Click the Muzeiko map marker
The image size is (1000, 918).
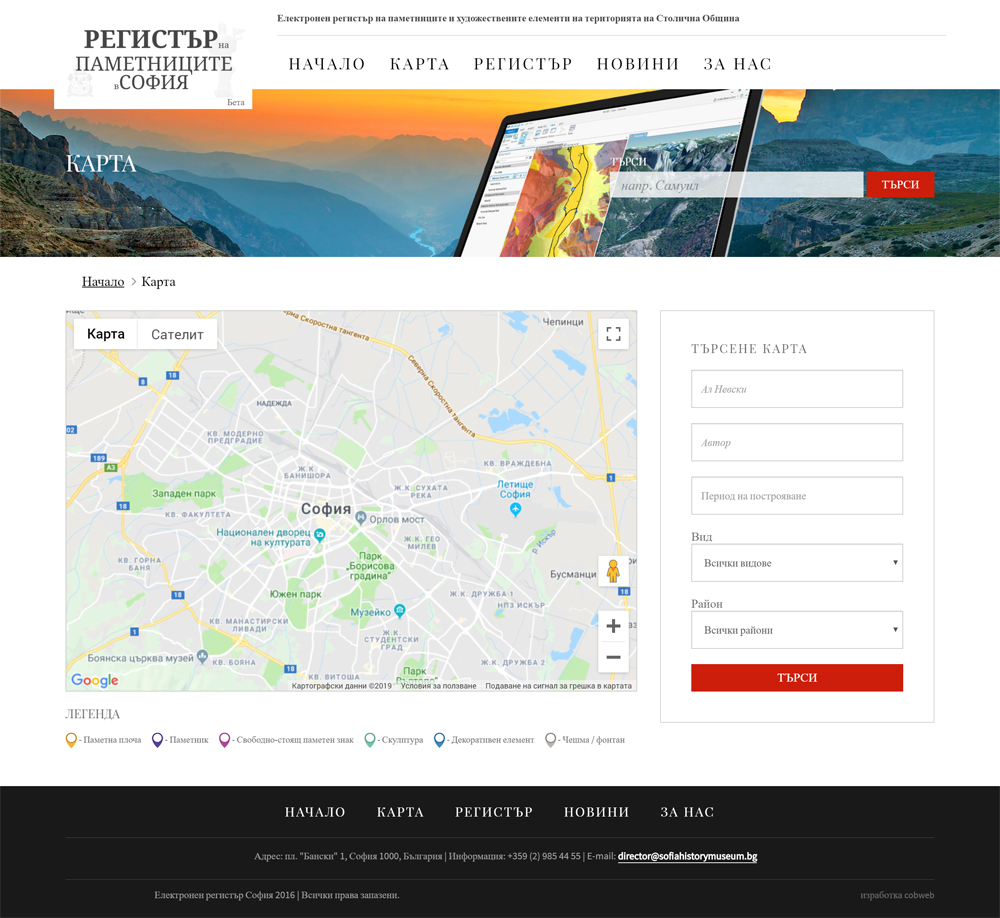click(x=399, y=611)
